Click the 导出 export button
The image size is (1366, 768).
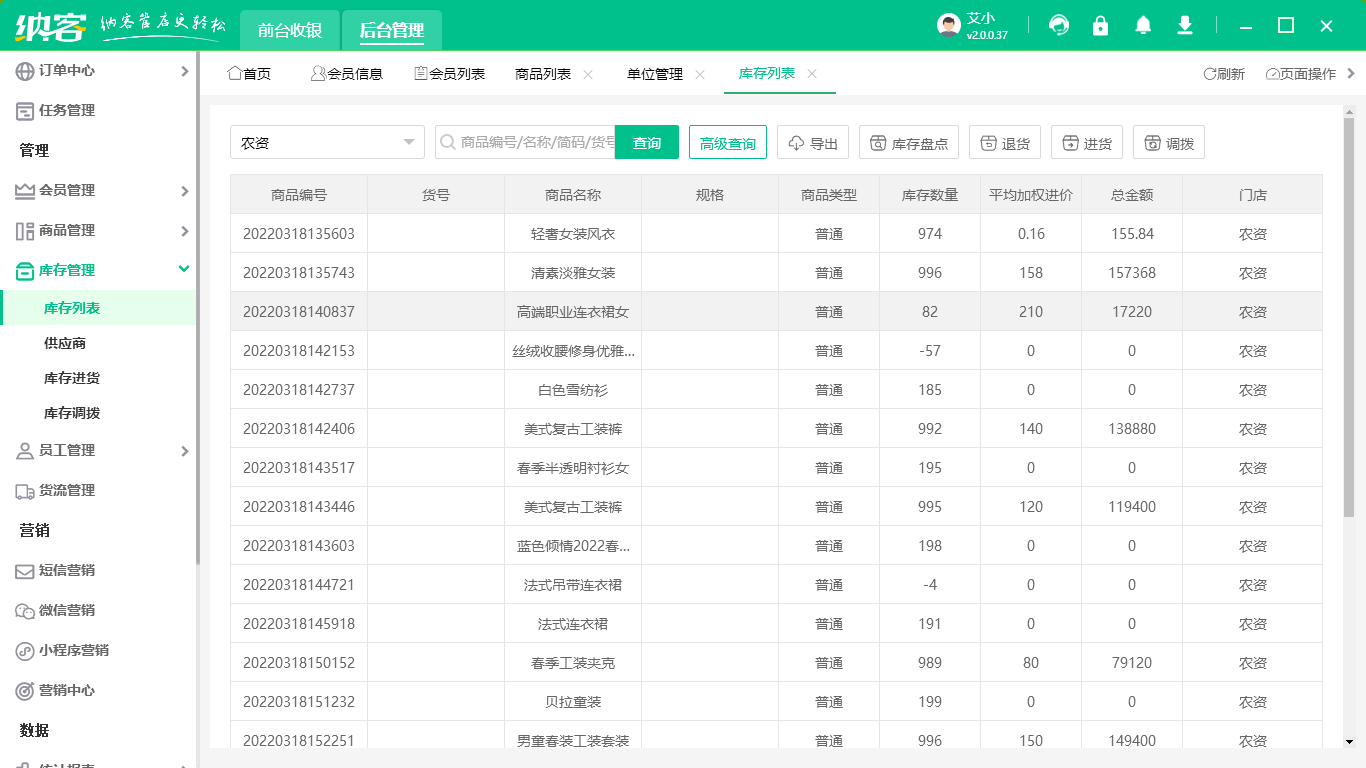coord(813,142)
